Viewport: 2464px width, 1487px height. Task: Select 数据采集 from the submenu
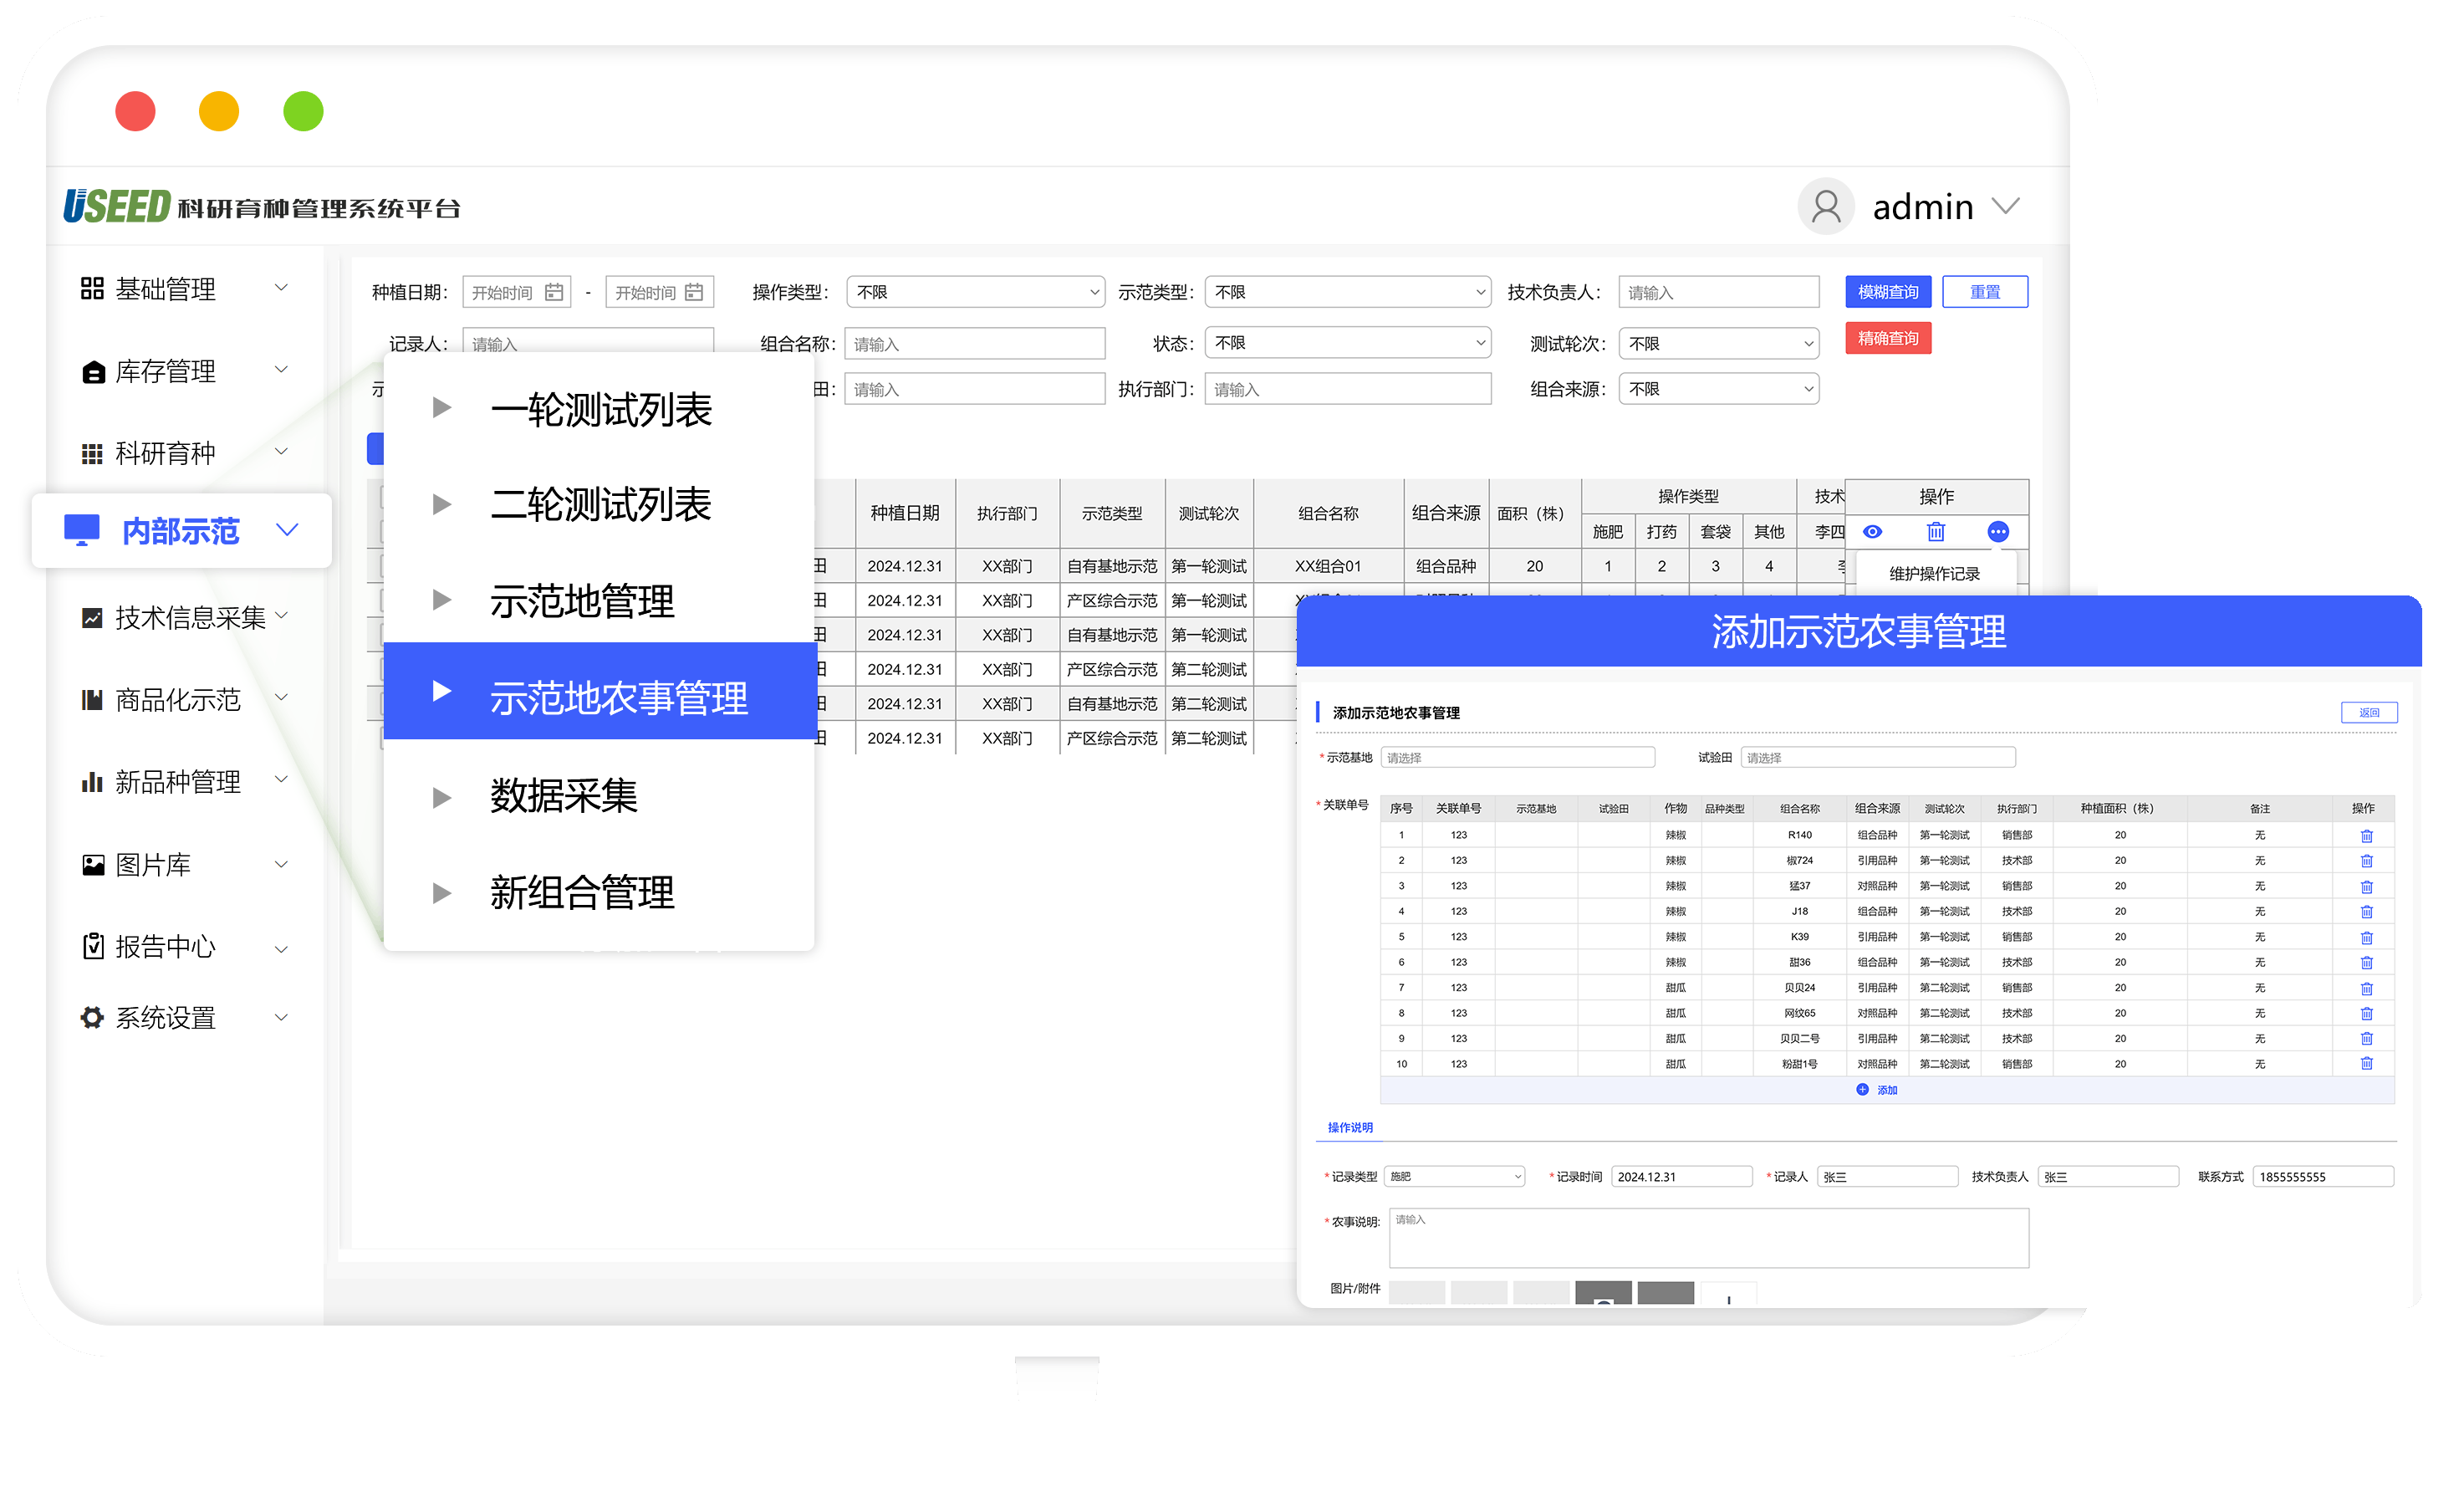pyautogui.click(x=563, y=796)
